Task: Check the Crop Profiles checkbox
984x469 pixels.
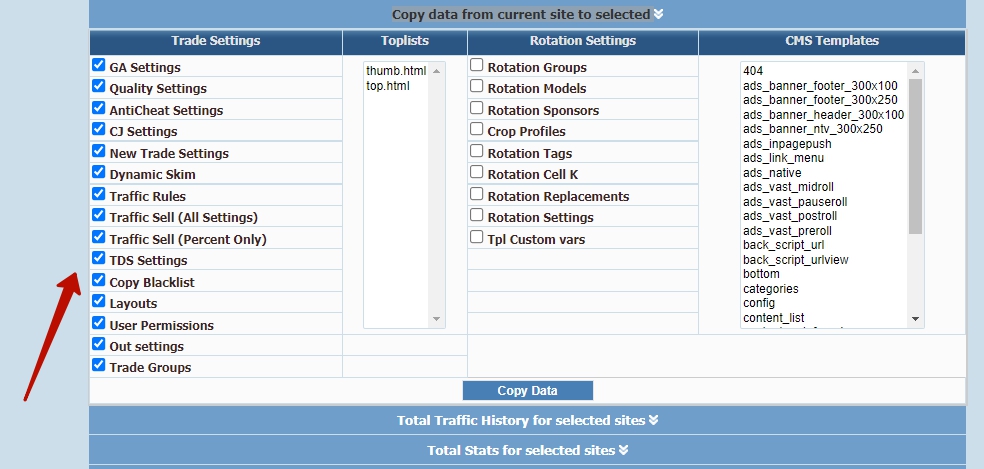Action: click(x=477, y=129)
